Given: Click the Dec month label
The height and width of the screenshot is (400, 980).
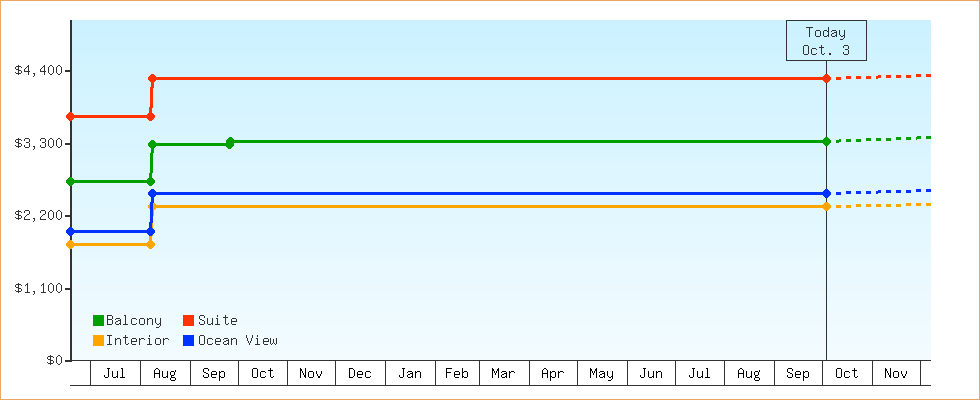Looking at the screenshot, I should tap(360, 374).
